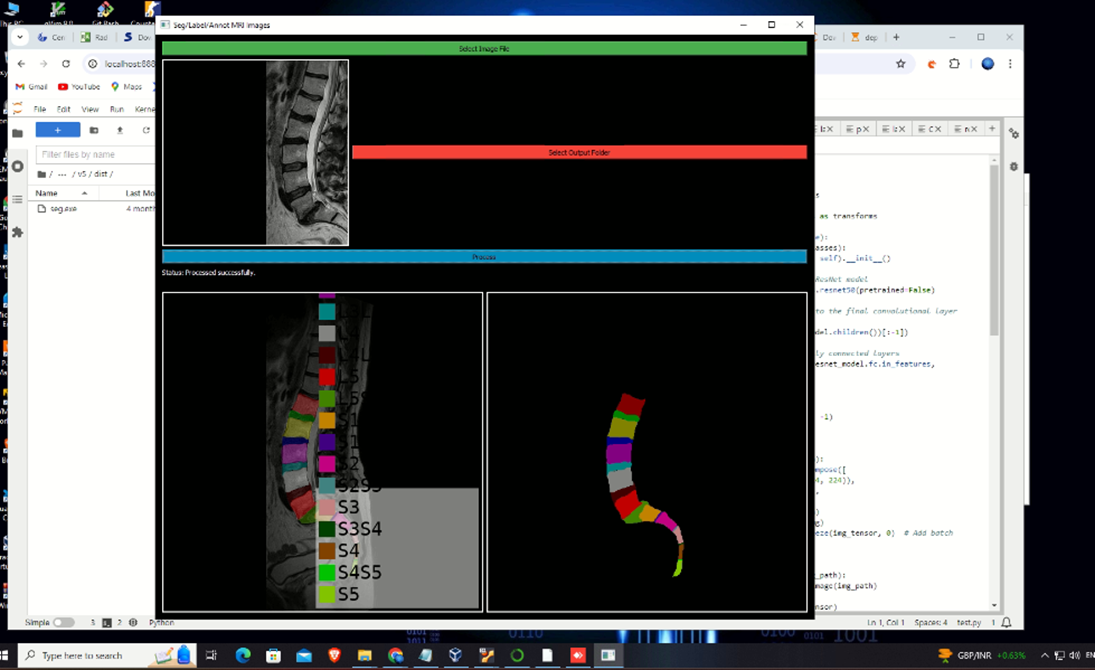
Task: Click the segmented spine mask output image
Action: click(646, 452)
